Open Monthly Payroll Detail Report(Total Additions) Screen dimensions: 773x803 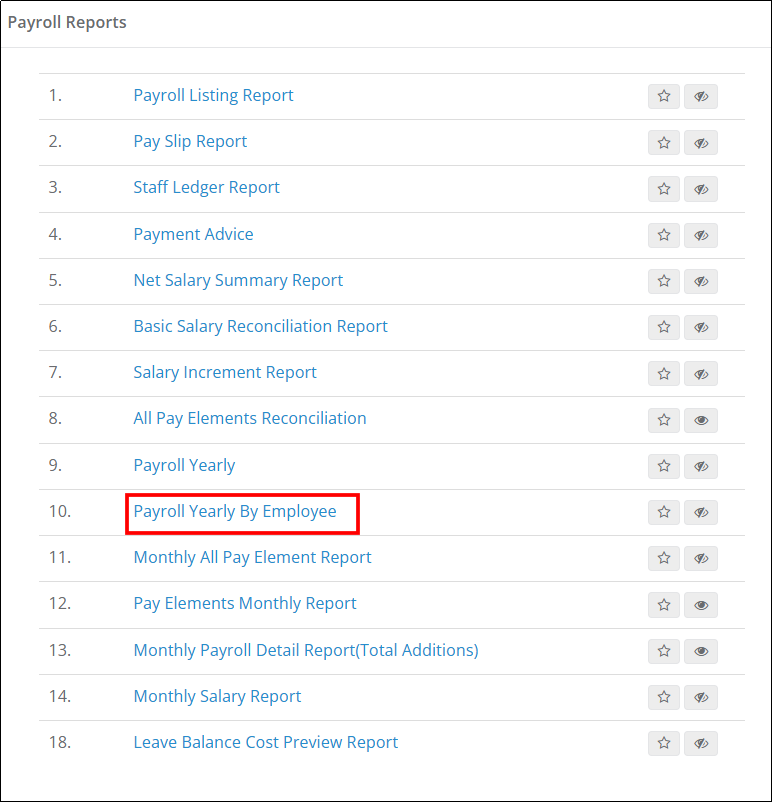coord(306,650)
